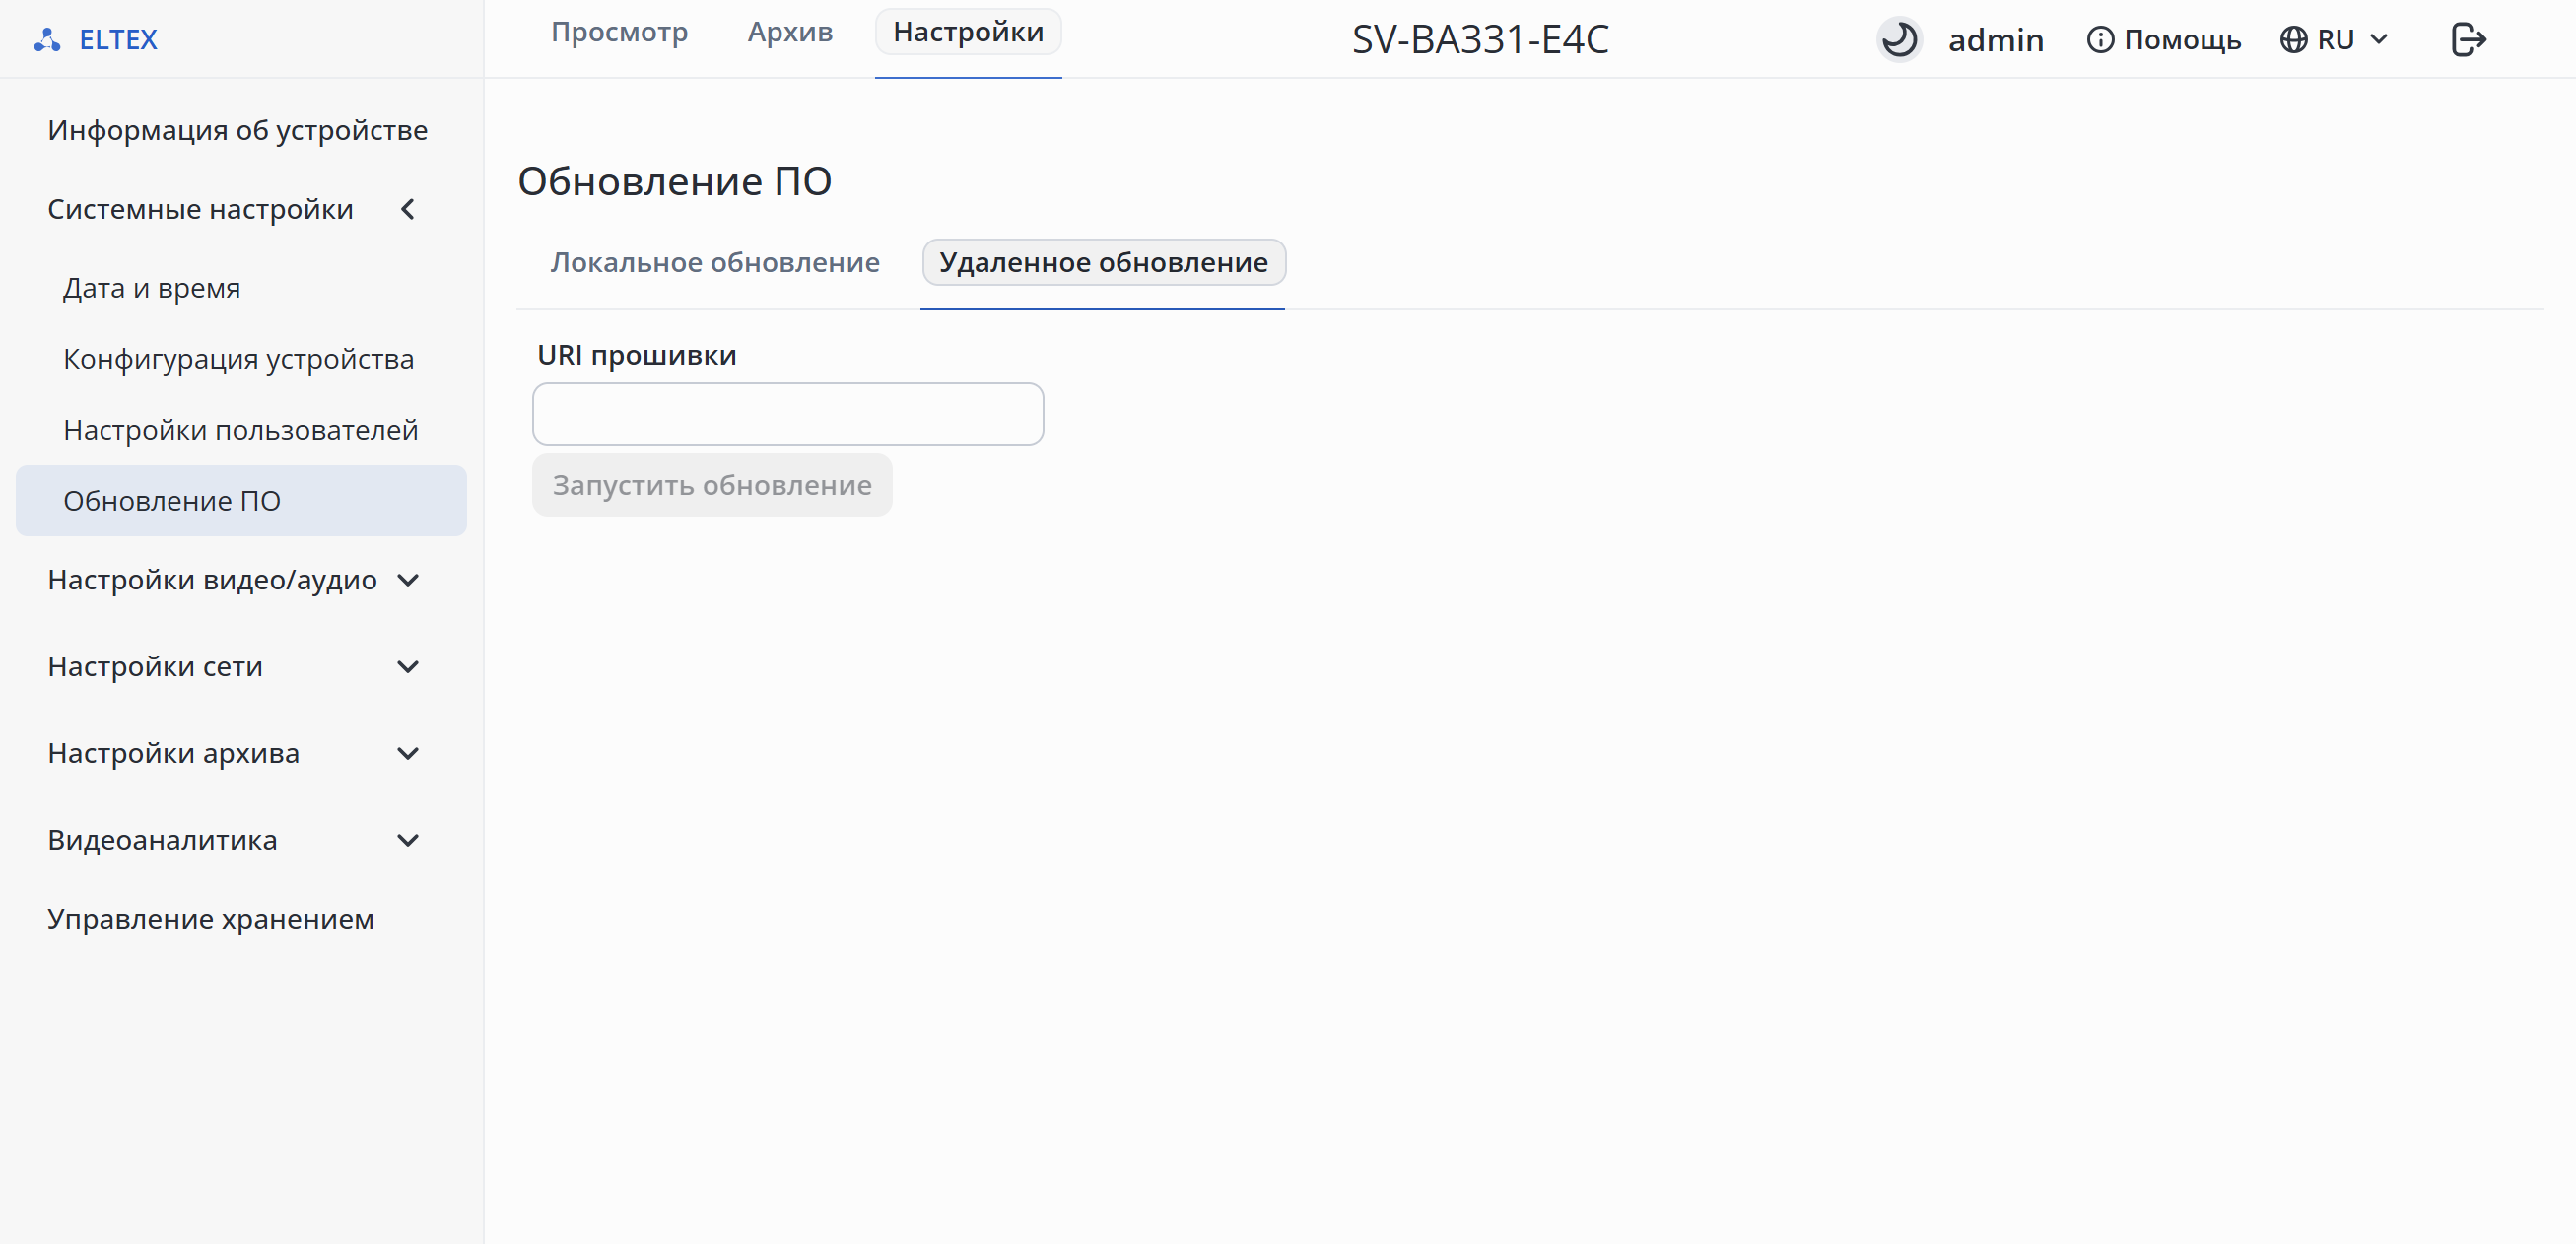Click the globe language icon
Image resolution: width=2576 pixels, height=1244 pixels.
point(2293,40)
